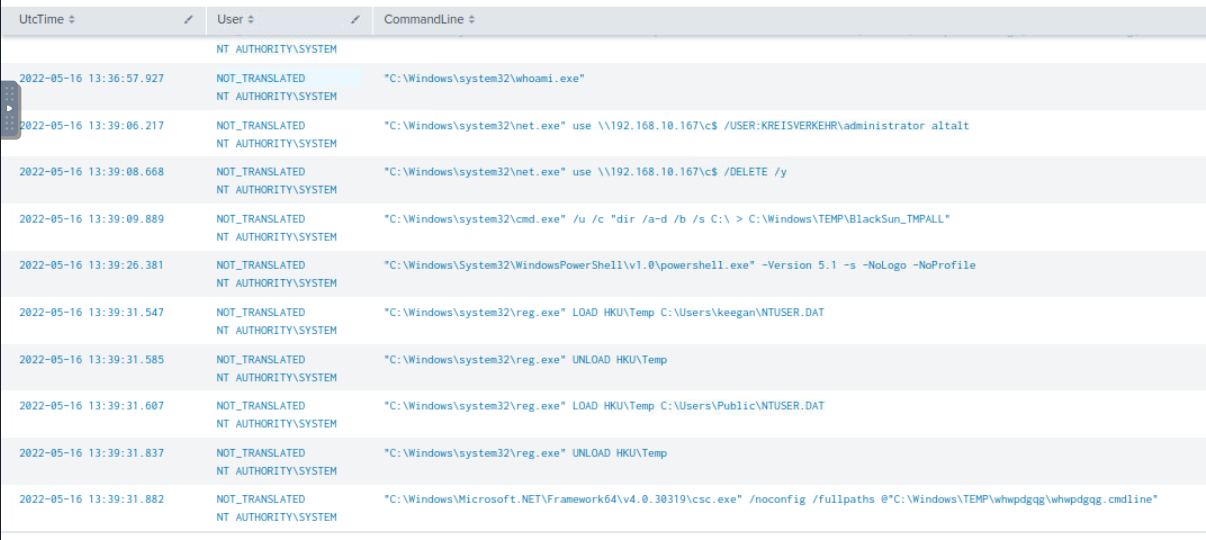Click the User column header label
Image resolution: width=1206 pixels, height=540 pixels.
[x=230, y=20]
